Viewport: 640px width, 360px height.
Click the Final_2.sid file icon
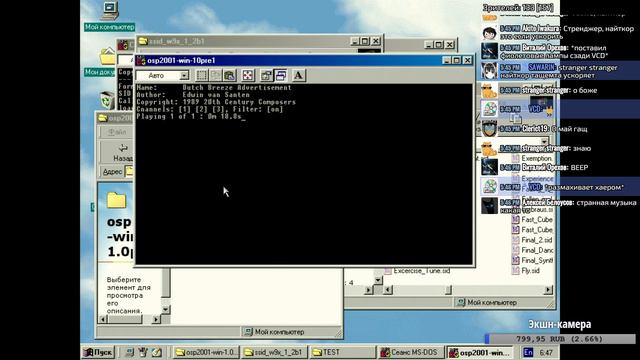point(516,240)
